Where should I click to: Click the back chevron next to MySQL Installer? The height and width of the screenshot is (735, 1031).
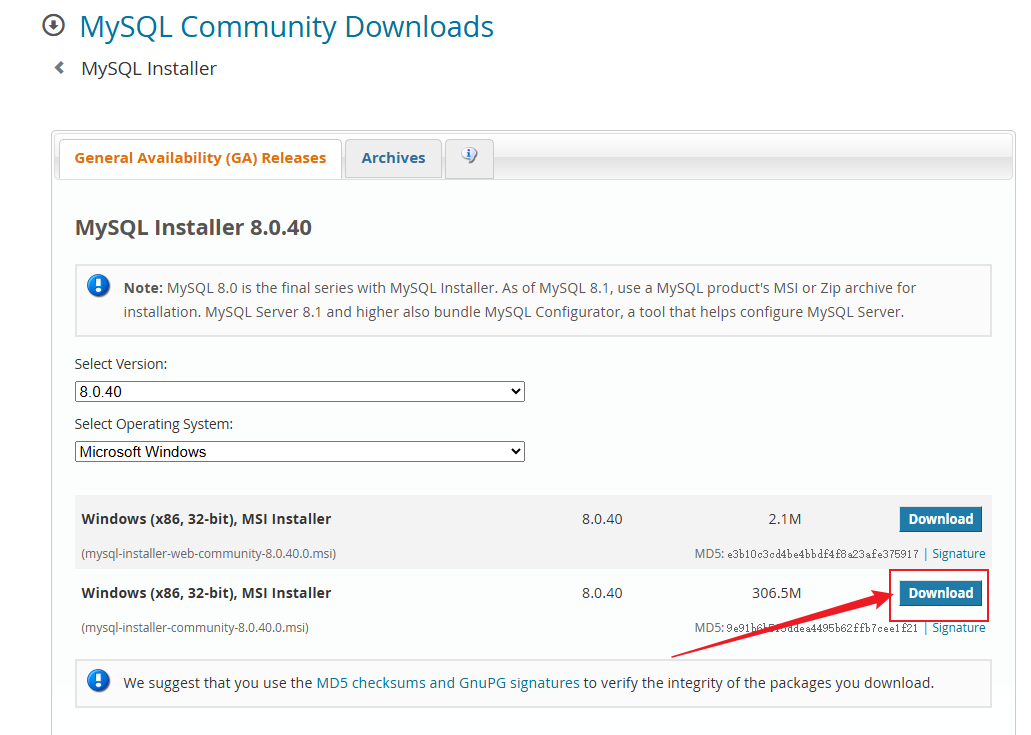(58, 68)
